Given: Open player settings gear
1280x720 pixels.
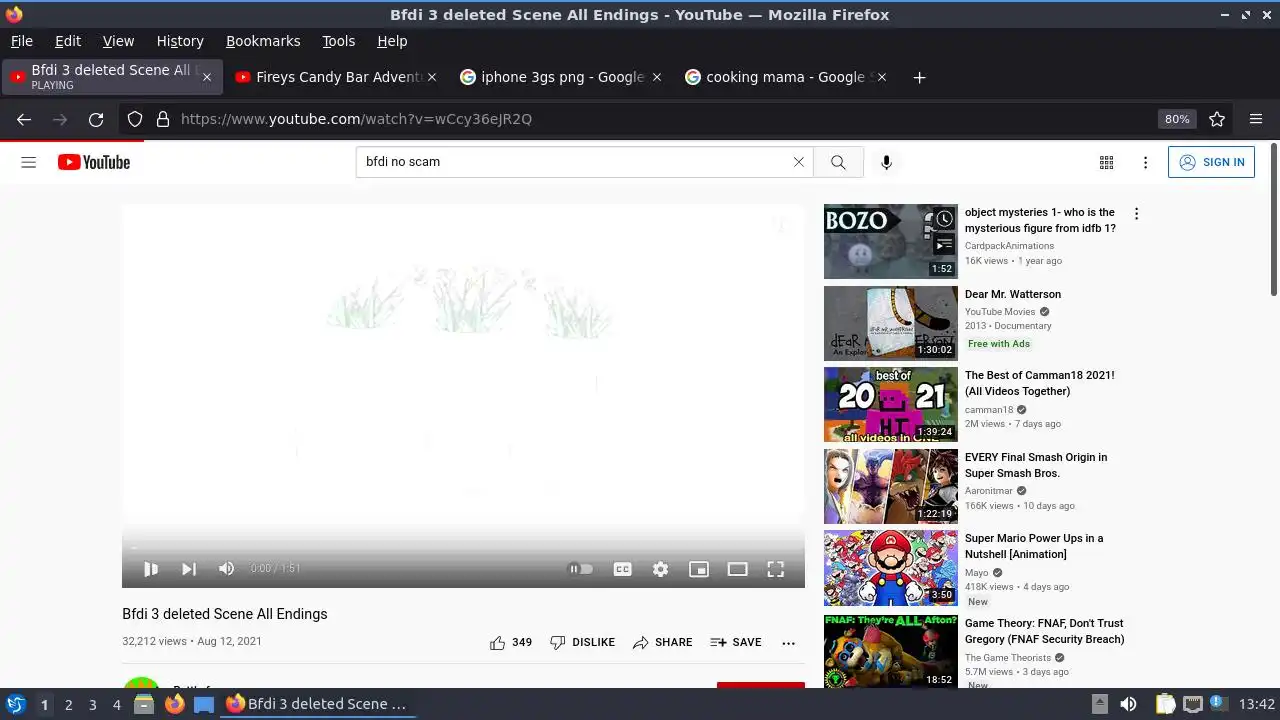Looking at the screenshot, I should coord(660,569).
